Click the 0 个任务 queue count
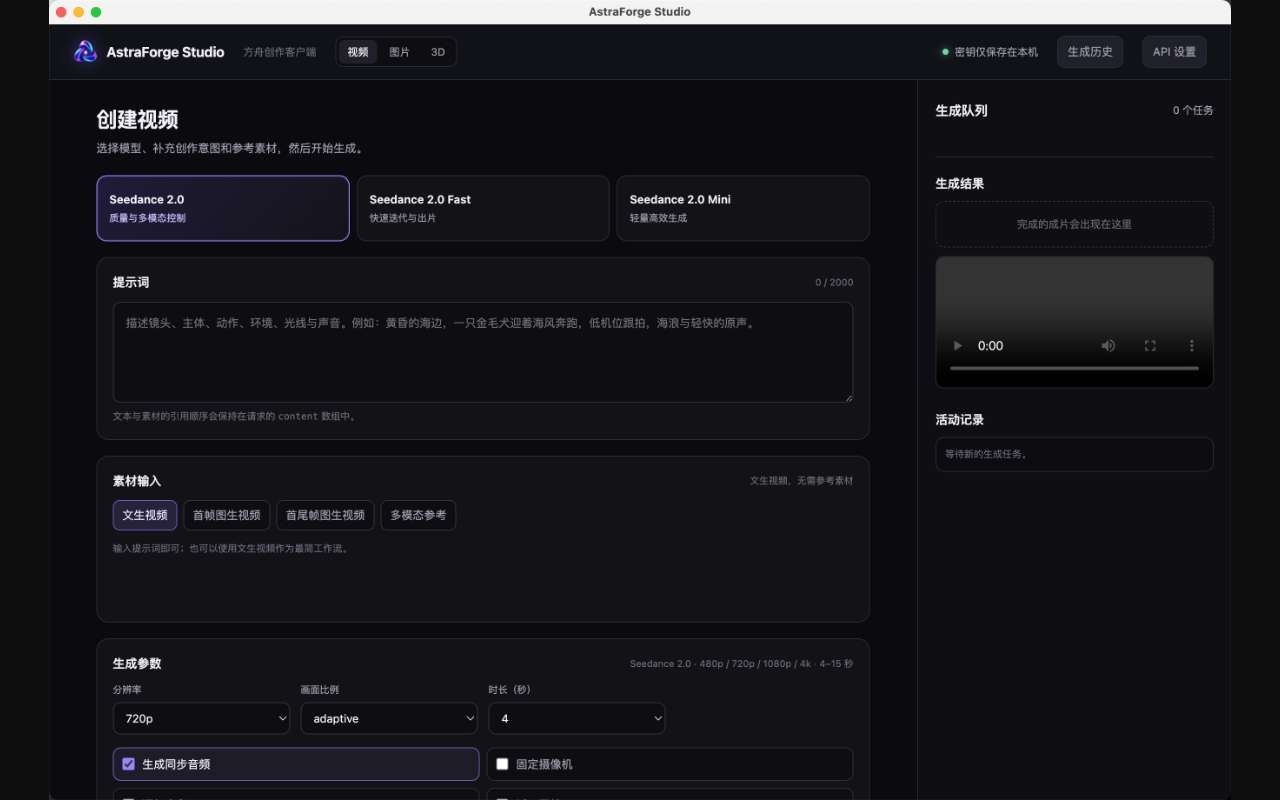The height and width of the screenshot is (800, 1280). tap(1193, 111)
